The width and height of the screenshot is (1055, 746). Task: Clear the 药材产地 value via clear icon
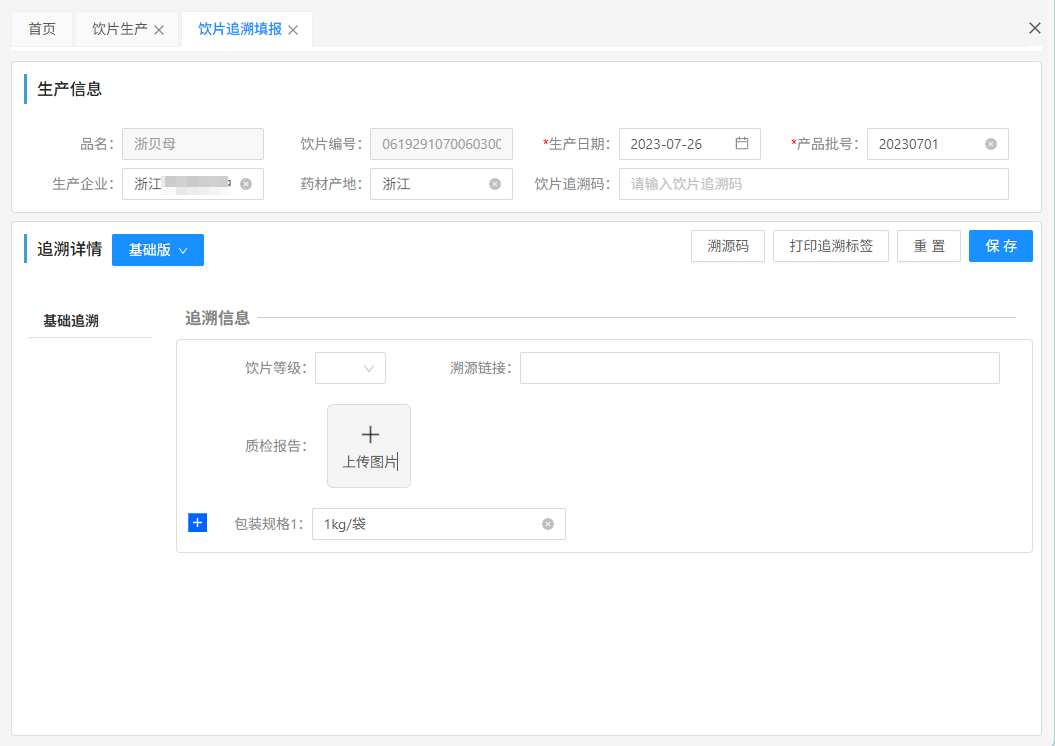coord(495,184)
